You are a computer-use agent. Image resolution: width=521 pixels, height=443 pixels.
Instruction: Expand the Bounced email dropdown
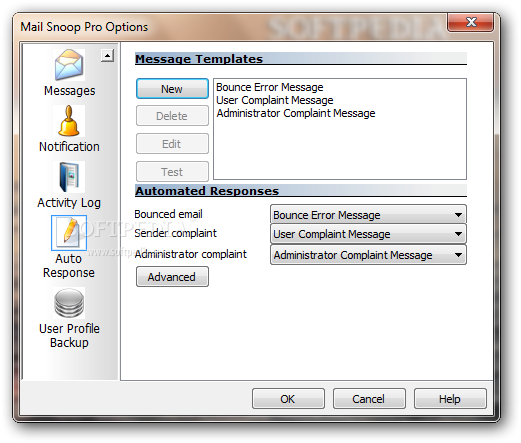point(368,215)
